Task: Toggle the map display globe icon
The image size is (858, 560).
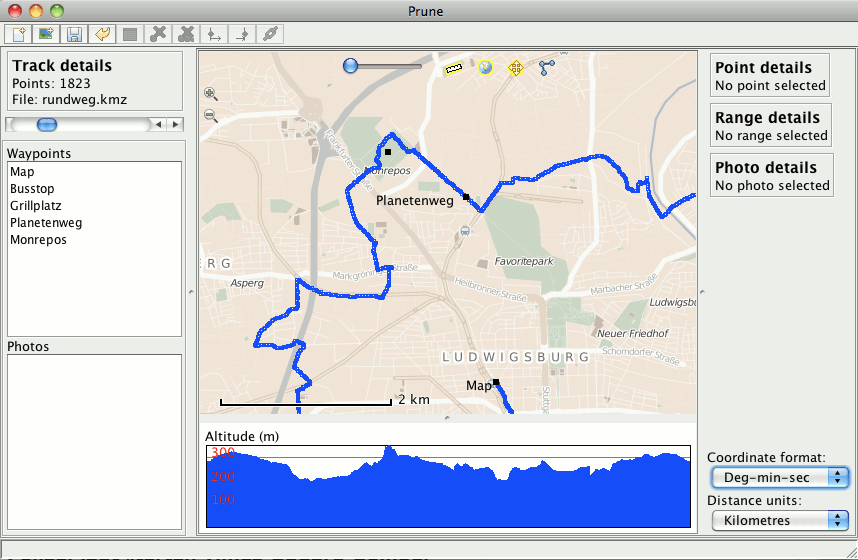Action: [x=486, y=68]
